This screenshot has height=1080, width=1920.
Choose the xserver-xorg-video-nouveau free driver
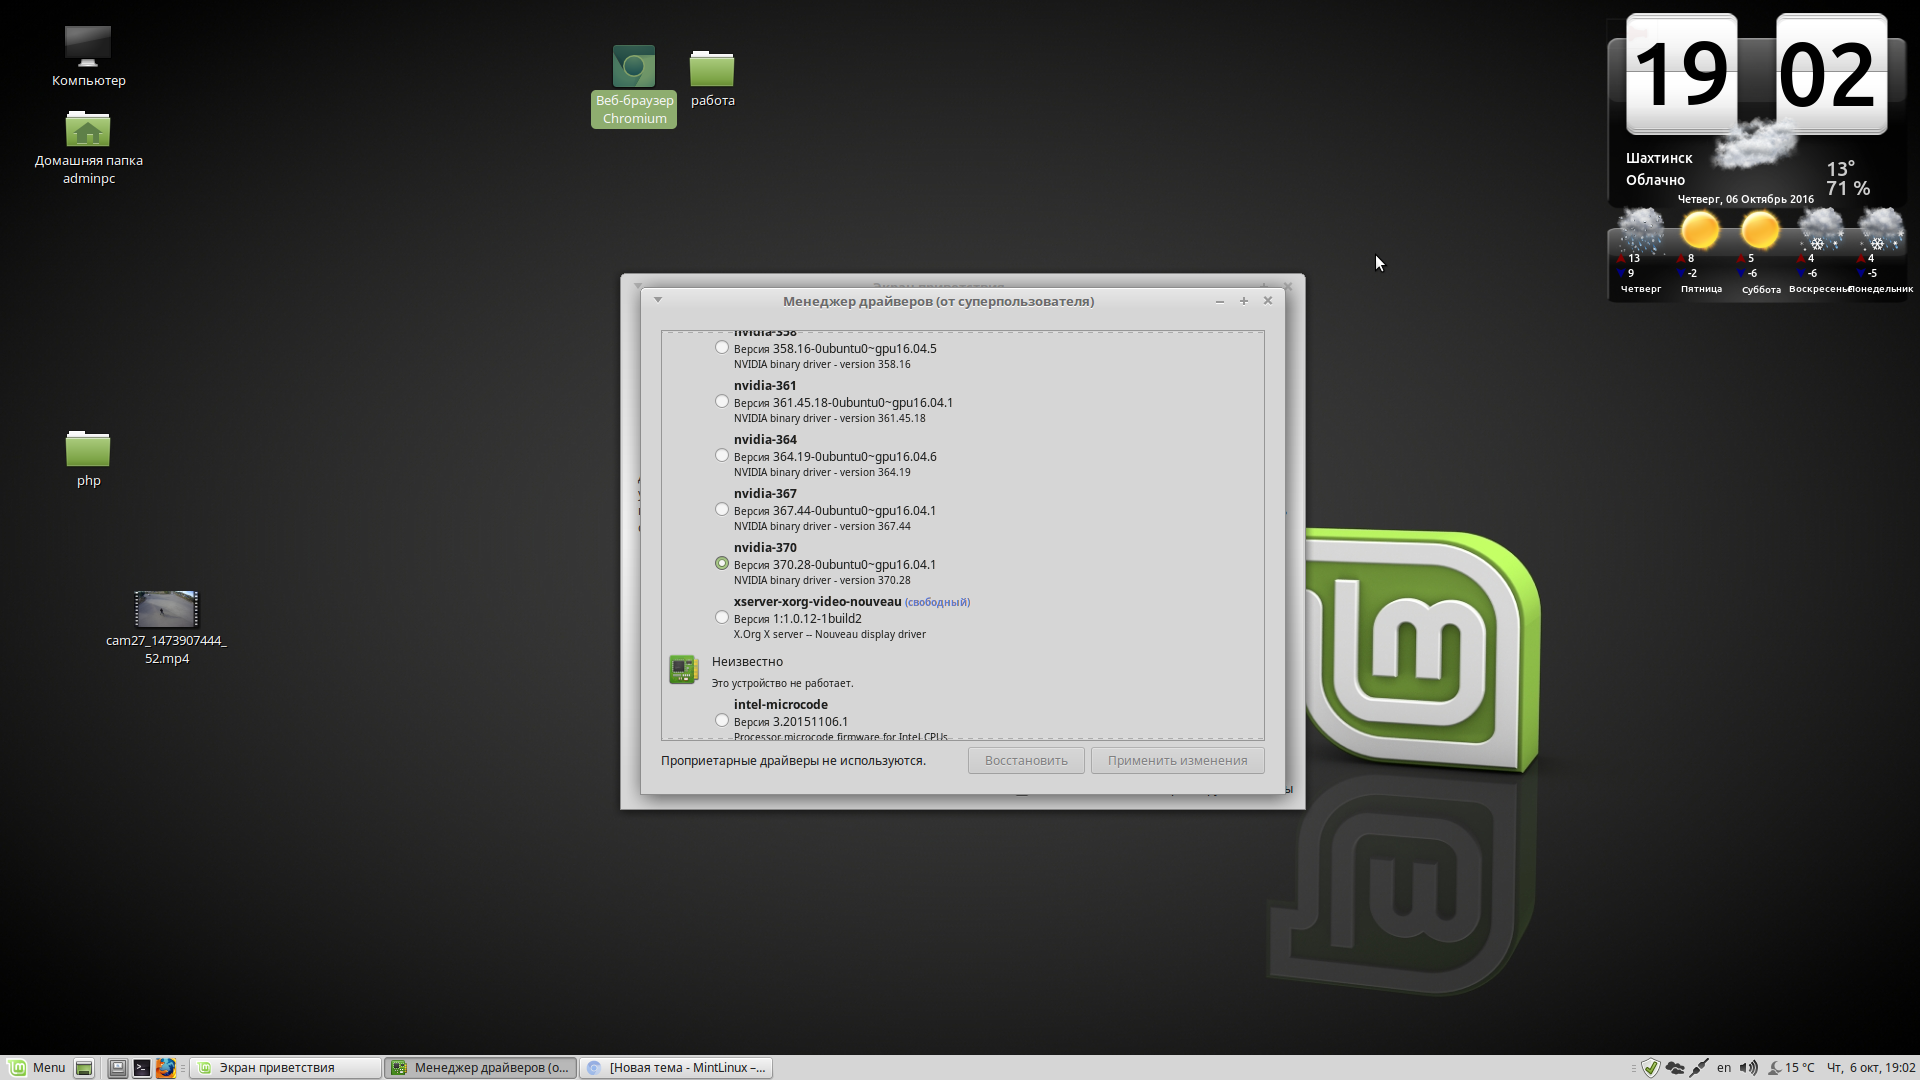click(x=722, y=618)
